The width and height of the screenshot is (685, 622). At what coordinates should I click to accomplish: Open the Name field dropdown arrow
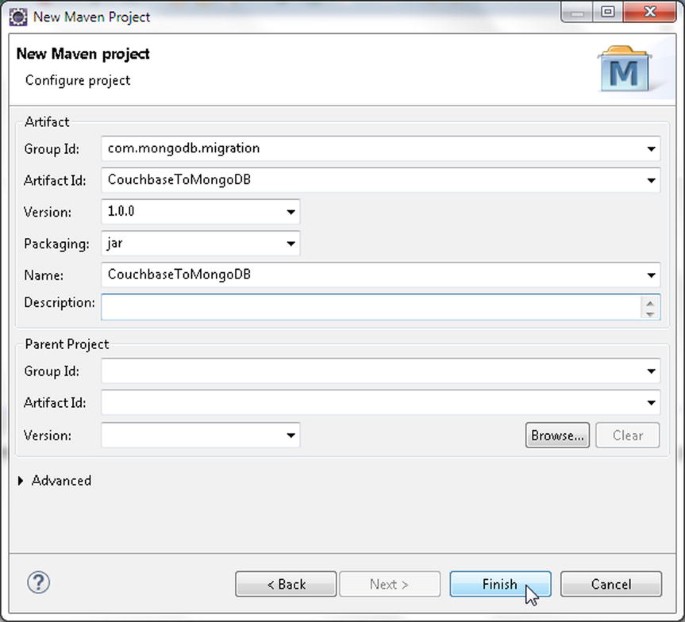(x=651, y=275)
